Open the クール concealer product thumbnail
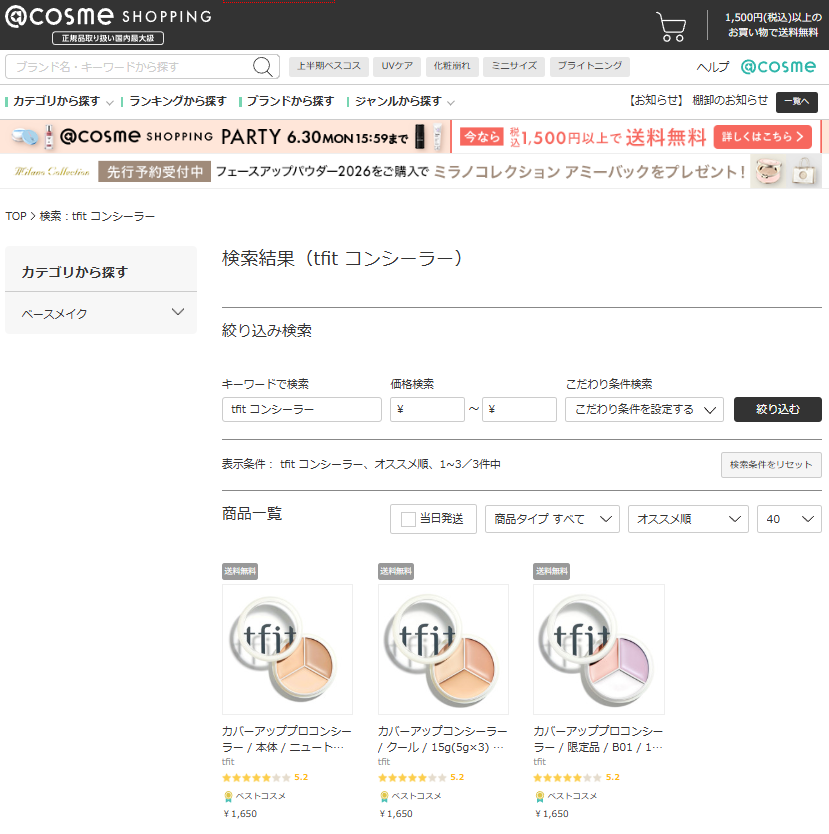The height and width of the screenshot is (834, 829). pyautogui.click(x=443, y=649)
